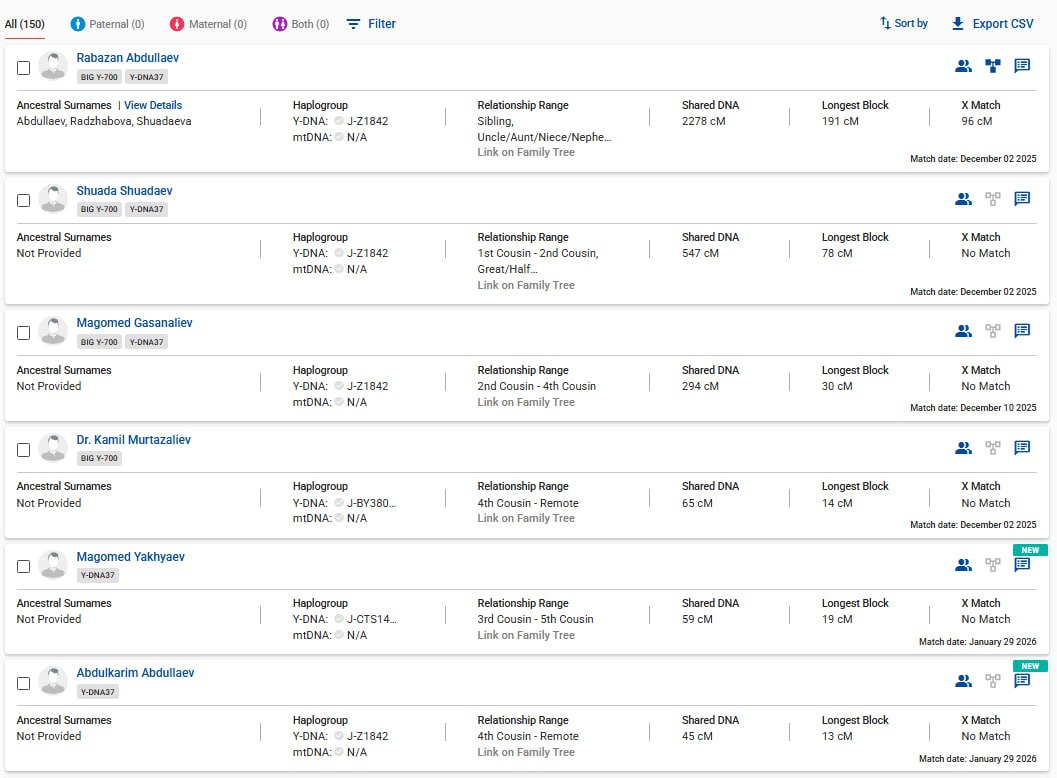
Task: Switch to the Maternal (0) tab
Action: (x=208, y=24)
